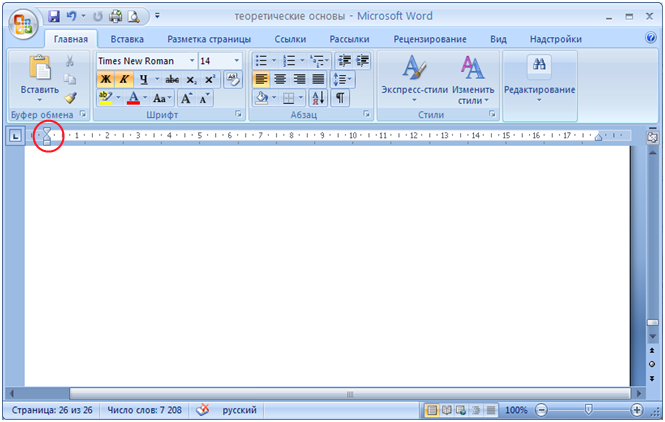665x422 pixels.
Task: Open the Вставка tab
Action: tap(127, 39)
